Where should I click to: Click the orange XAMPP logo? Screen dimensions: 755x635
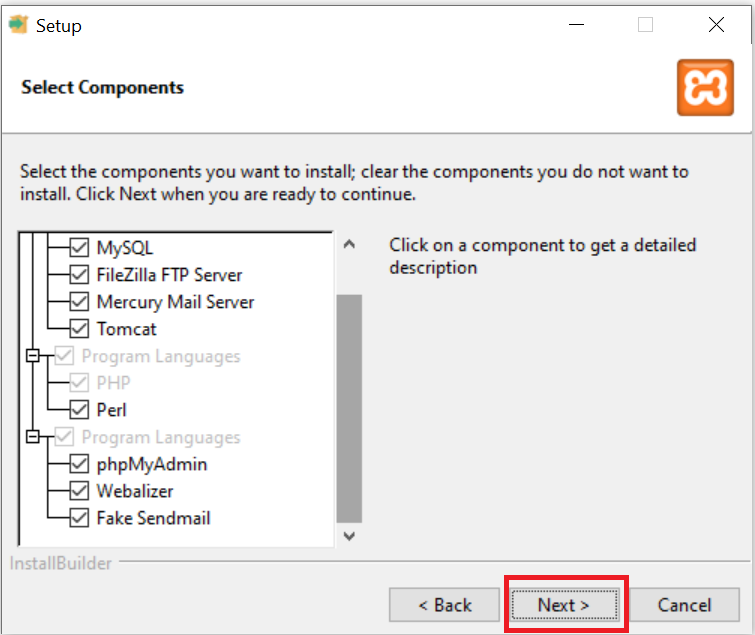(x=705, y=88)
